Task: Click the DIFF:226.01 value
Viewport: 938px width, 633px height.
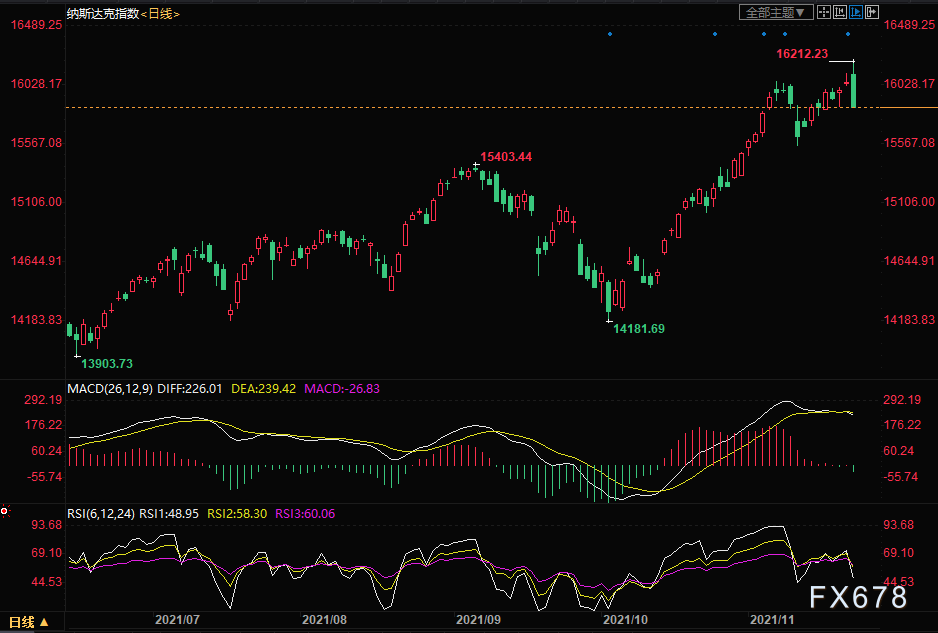Action: (190, 389)
